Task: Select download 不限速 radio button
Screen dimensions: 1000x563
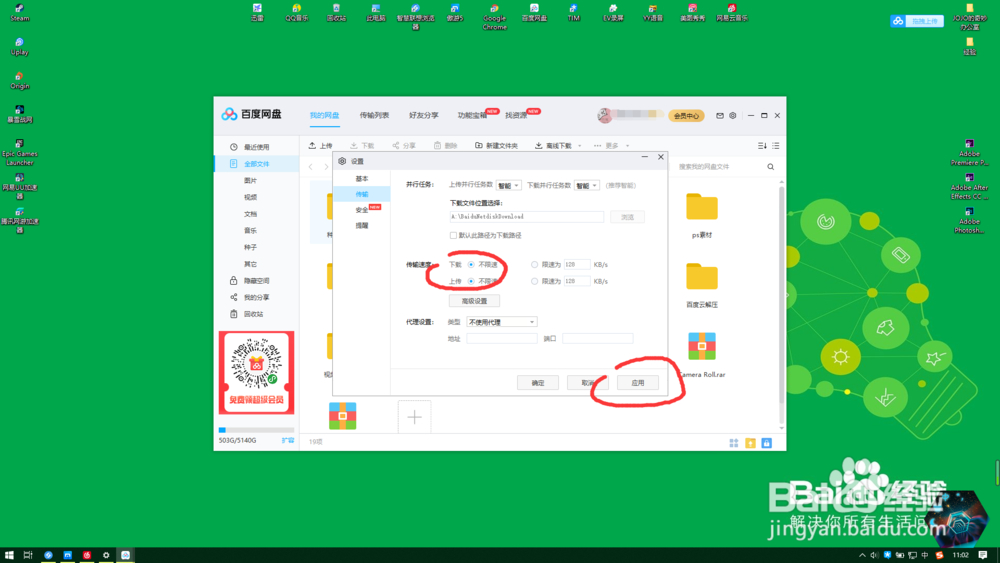Action: tap(471, 265)
